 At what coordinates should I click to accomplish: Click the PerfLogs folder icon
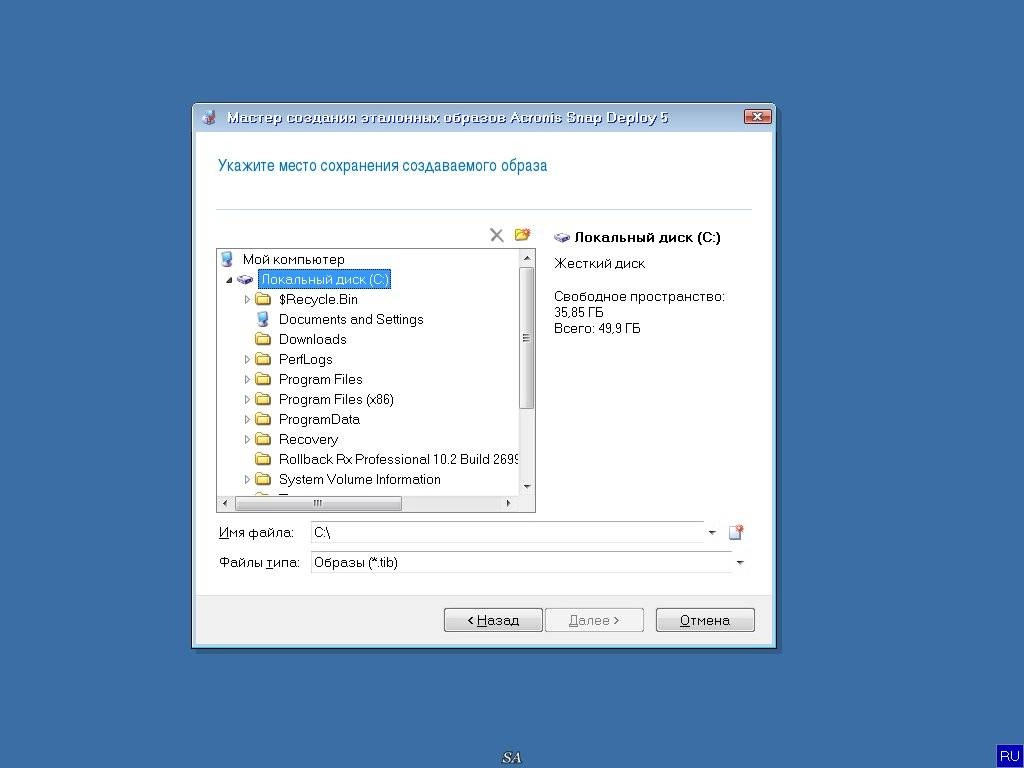[x=263, y=359]
